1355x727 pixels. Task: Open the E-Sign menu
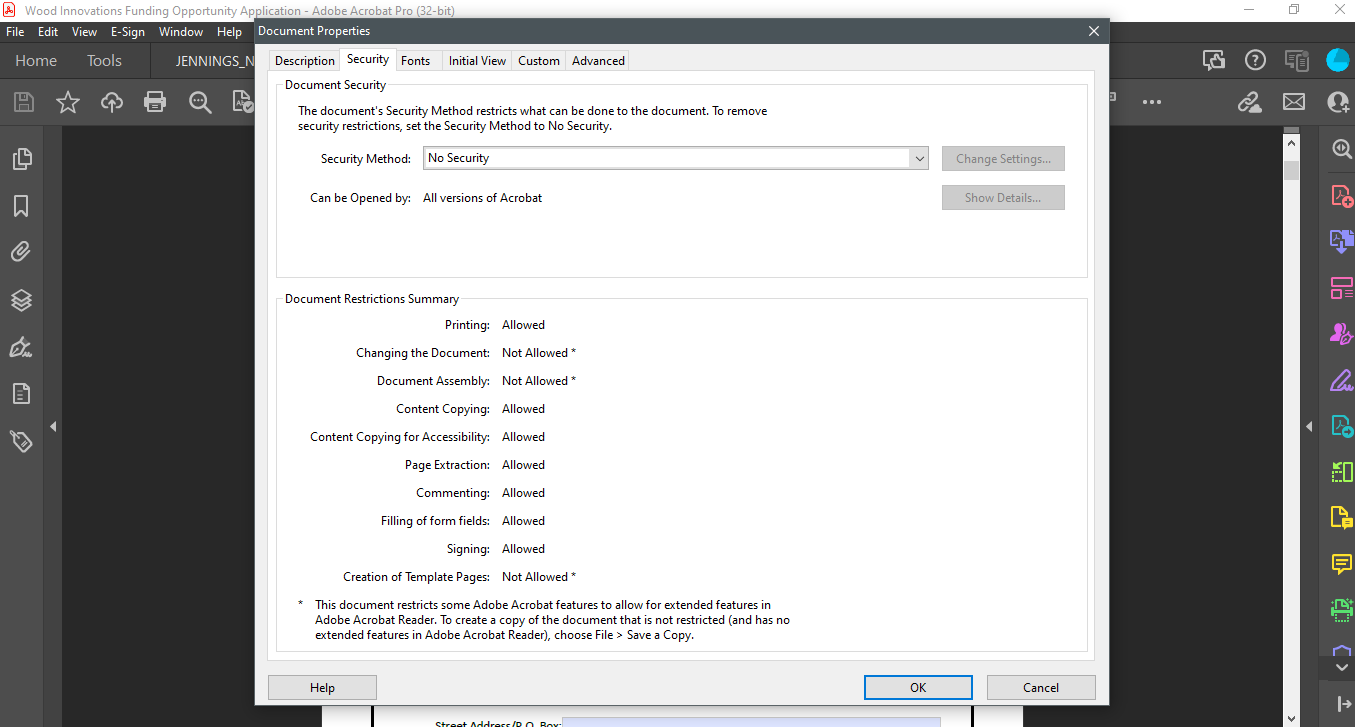[127, 31]
